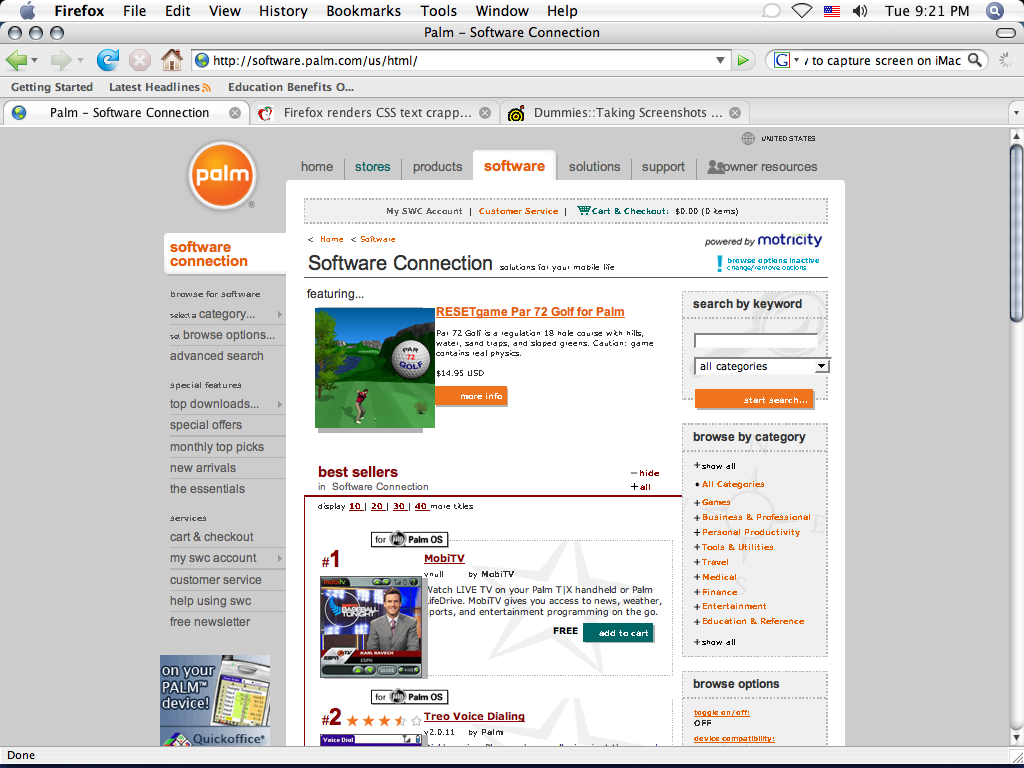Viewport: 1024px width, 768px height.
Task: Click the volume speaker menu bar icon
Action: click(860, 10)
